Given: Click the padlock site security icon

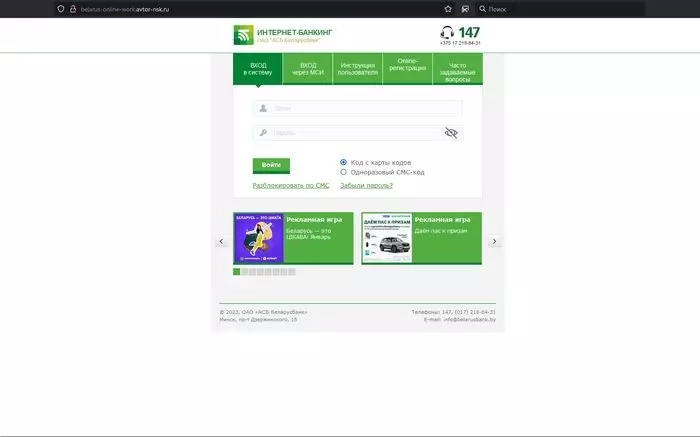Looking at the screenshot, I should pos(73,9).
